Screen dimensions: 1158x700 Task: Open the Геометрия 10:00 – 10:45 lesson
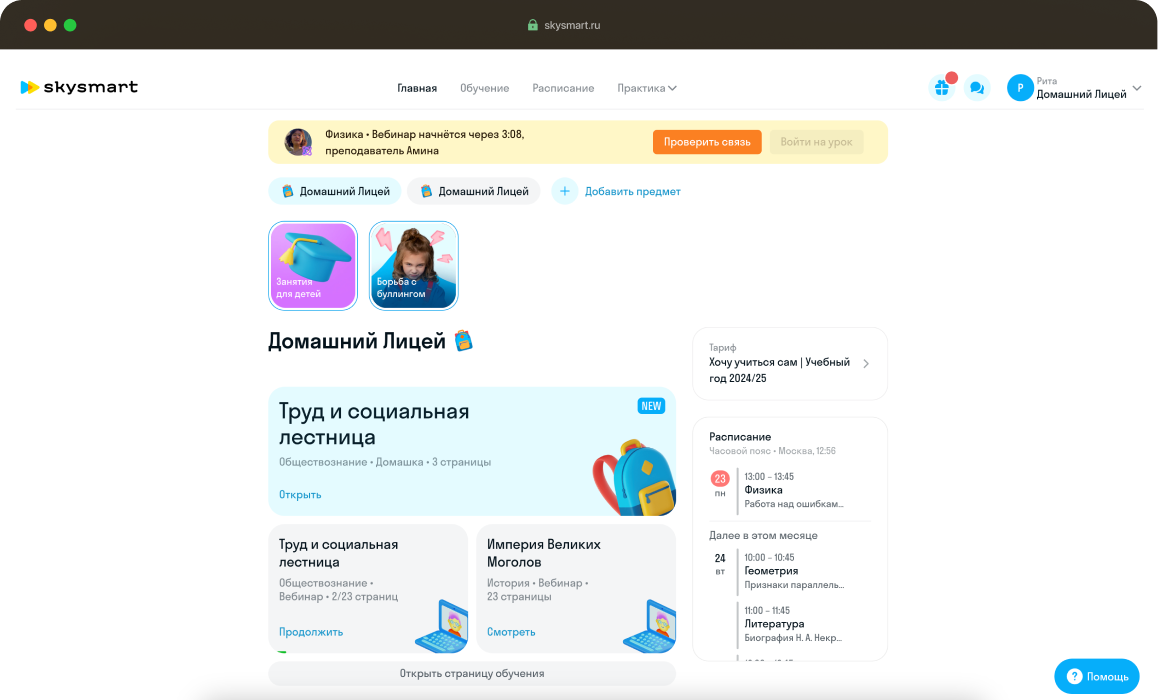point(794,571)
